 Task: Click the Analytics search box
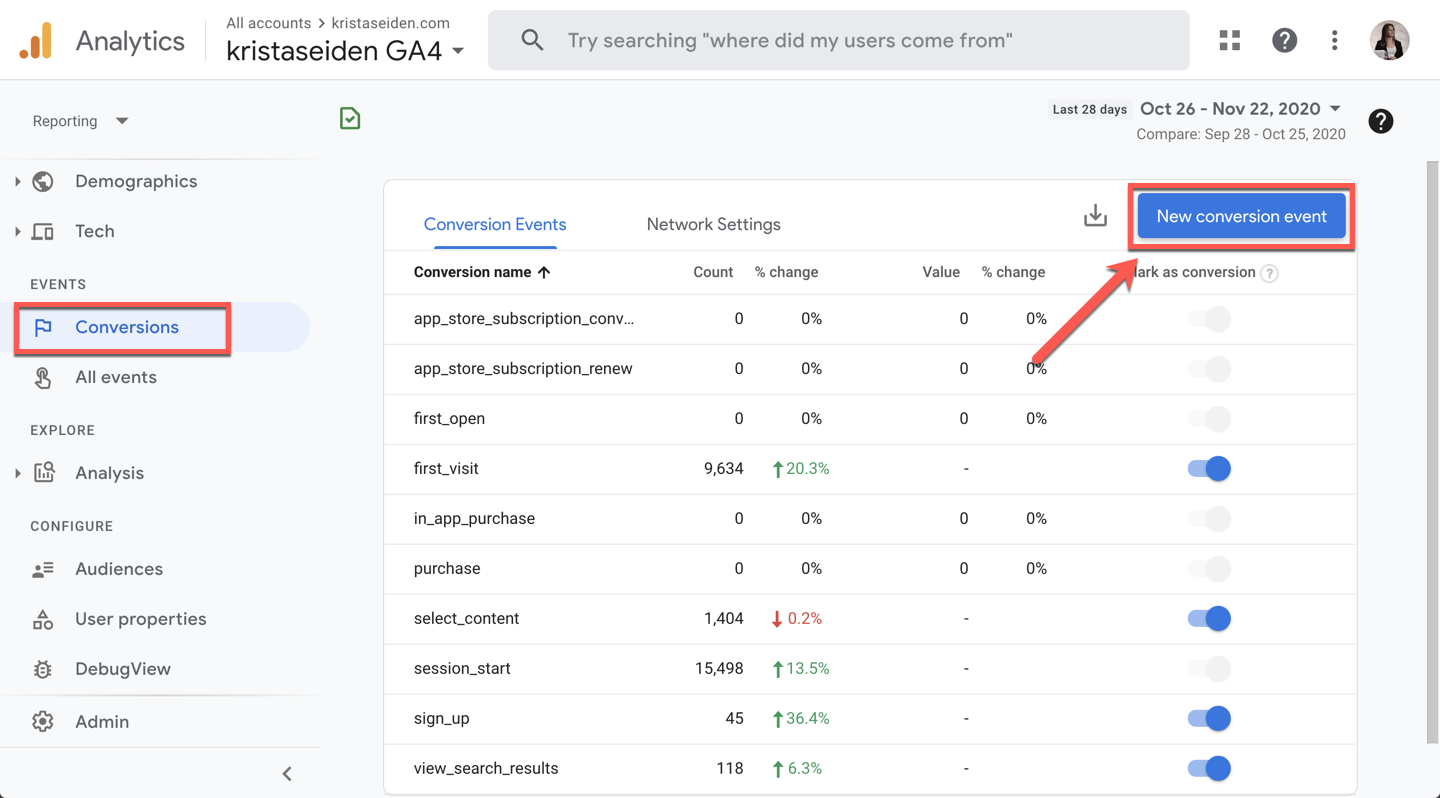(838, 40)
